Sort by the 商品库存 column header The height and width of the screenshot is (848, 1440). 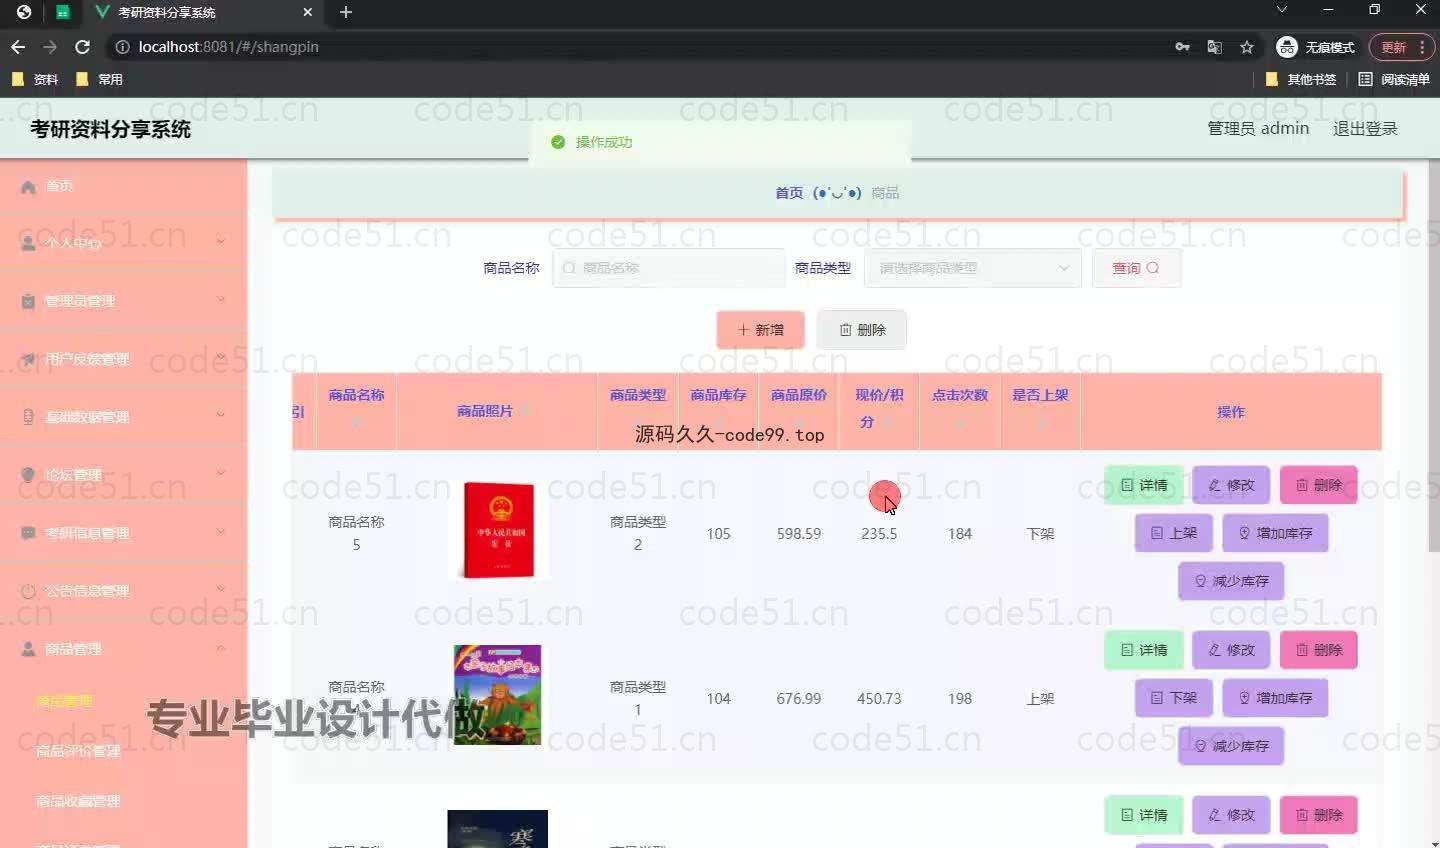[x=718, y=411]
